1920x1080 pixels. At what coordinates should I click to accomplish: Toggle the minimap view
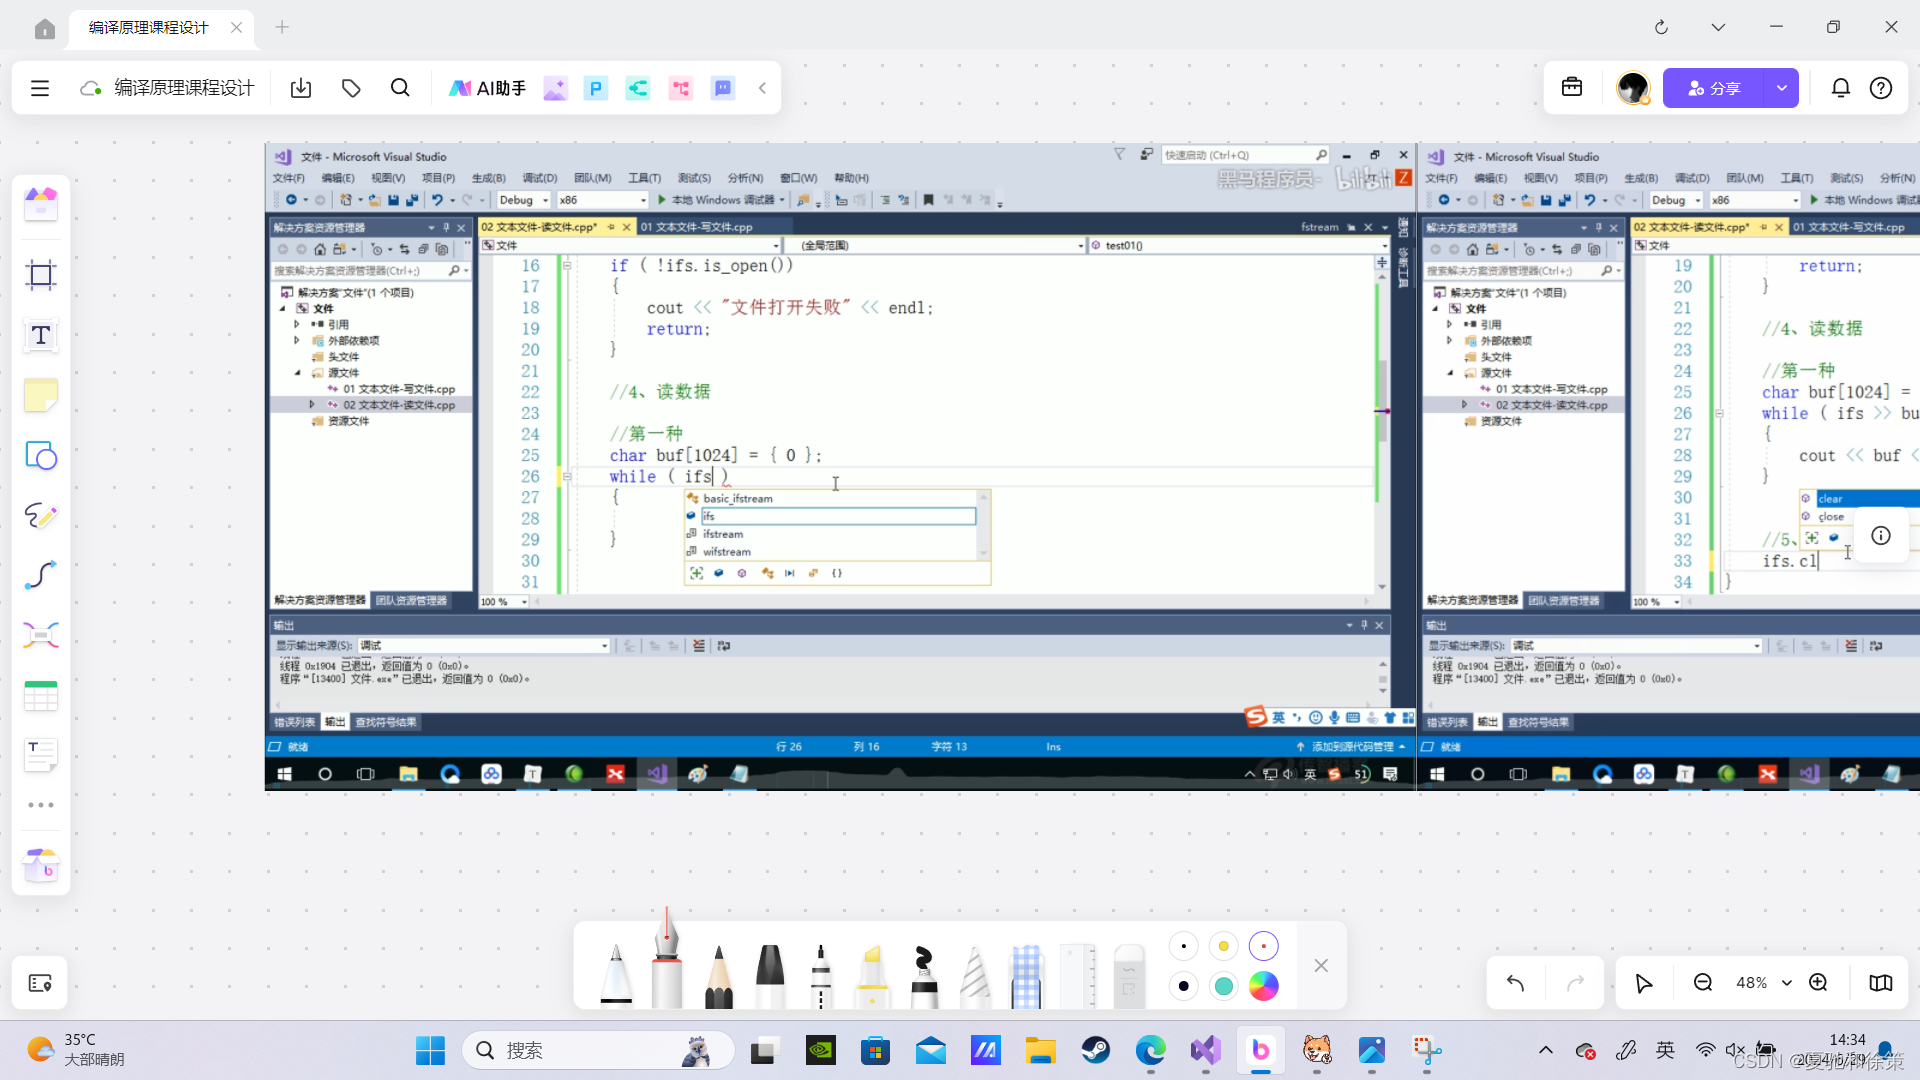pos(1880,983)
